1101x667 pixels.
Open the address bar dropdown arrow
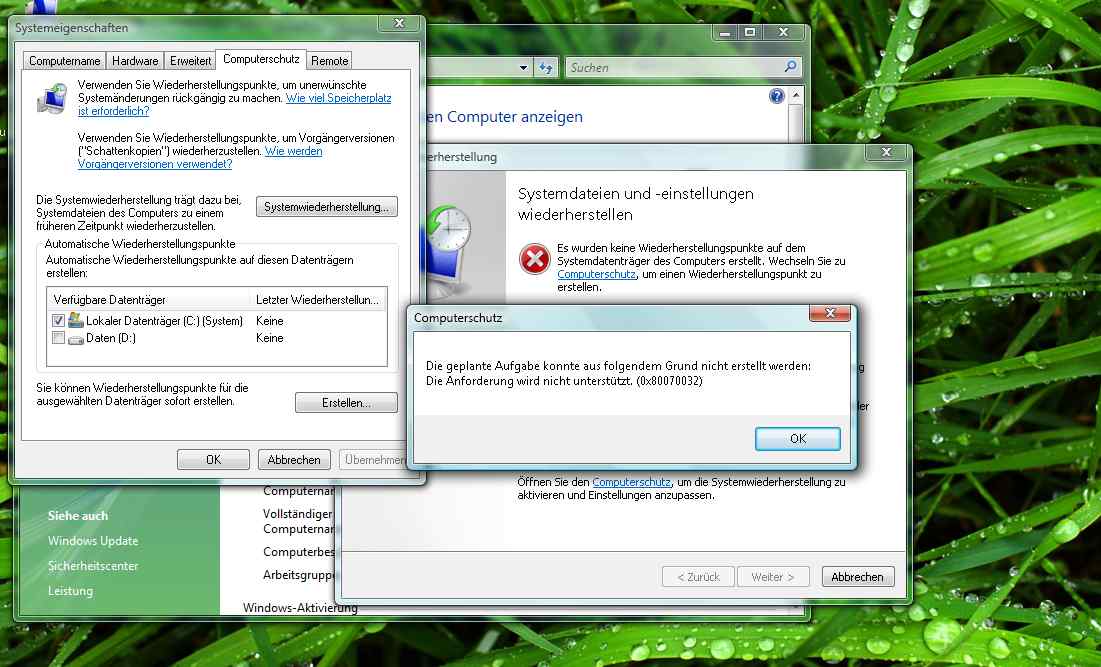(523, 68)
